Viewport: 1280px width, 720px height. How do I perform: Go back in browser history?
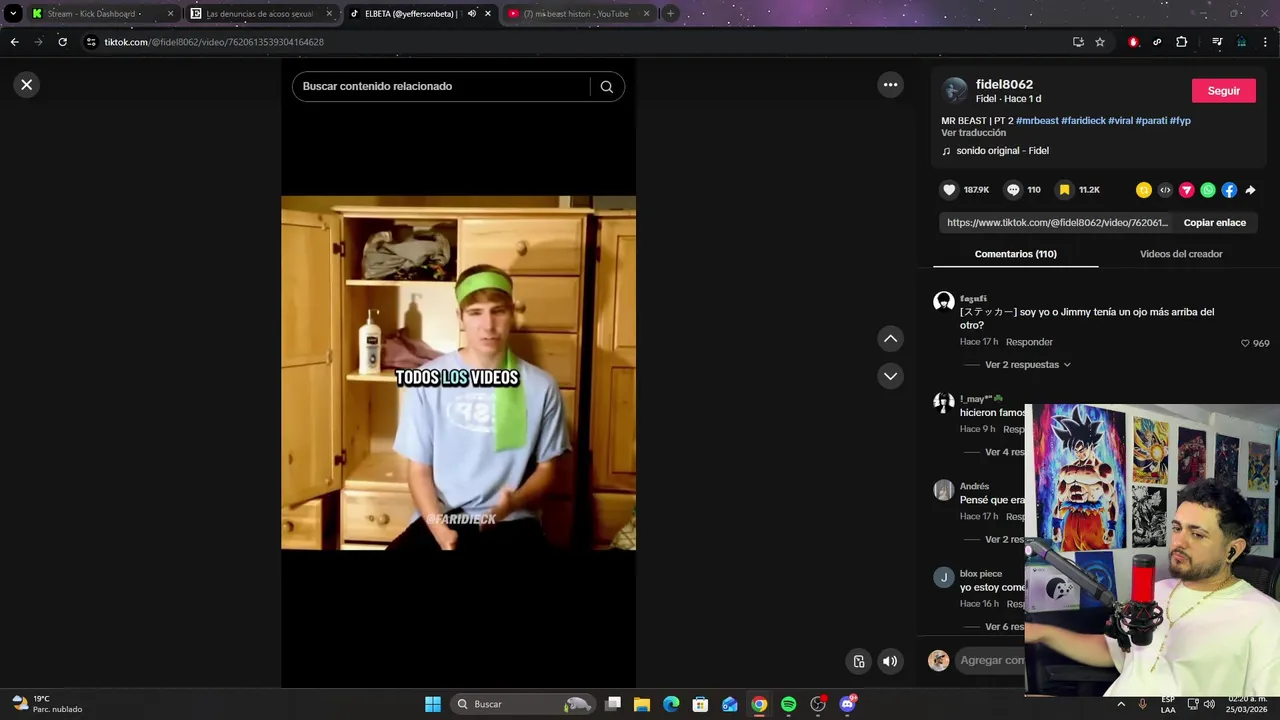[14, 42]
